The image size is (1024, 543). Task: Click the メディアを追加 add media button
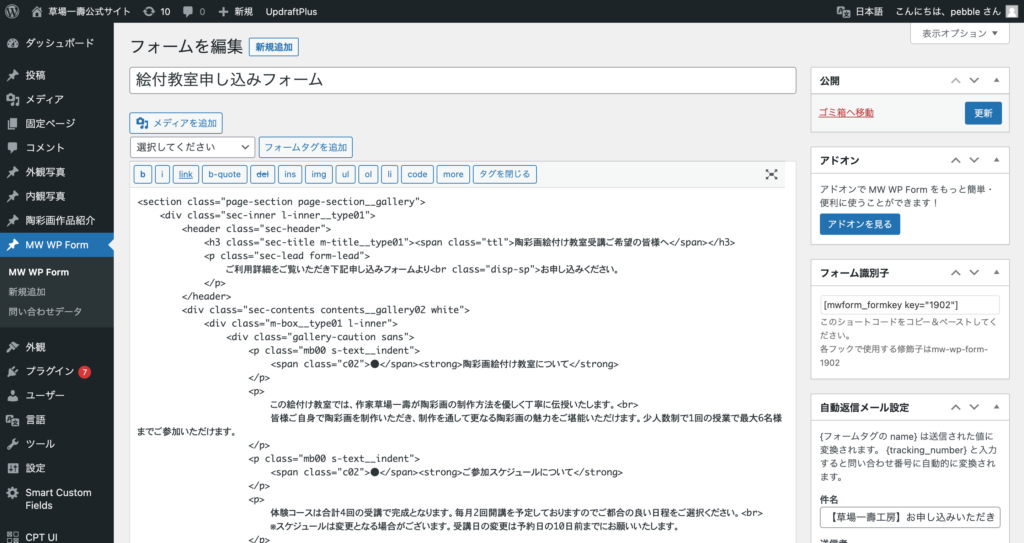pyautogui.click(x=176, y=123)
